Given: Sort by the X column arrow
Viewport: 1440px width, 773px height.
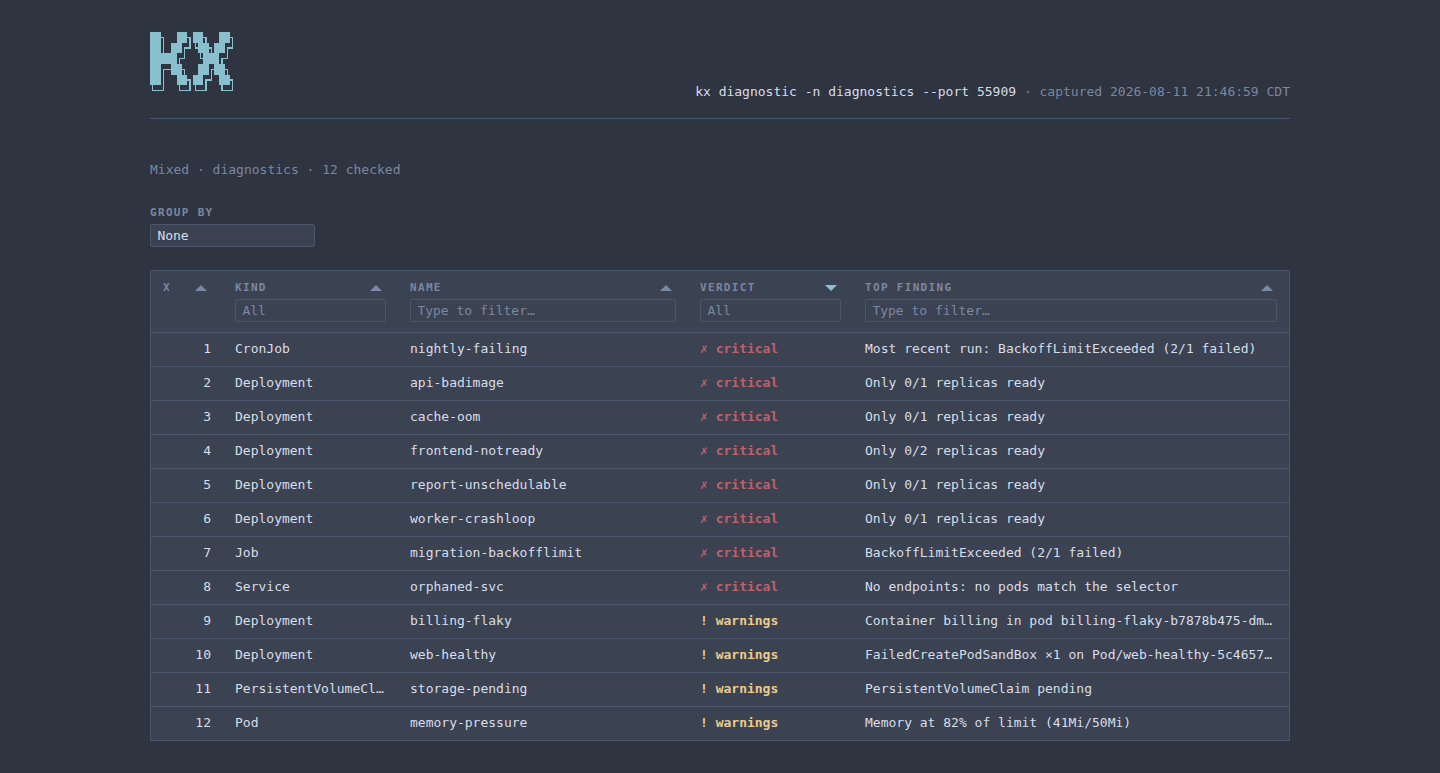Looking at the screenshot, I should coord(201,288).
